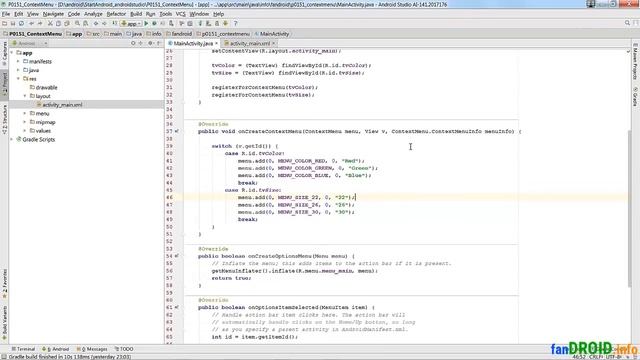Viewport: 640px width, 360px height.
Task: Open the Android project view dropdown
Action: tap(29, 43)
